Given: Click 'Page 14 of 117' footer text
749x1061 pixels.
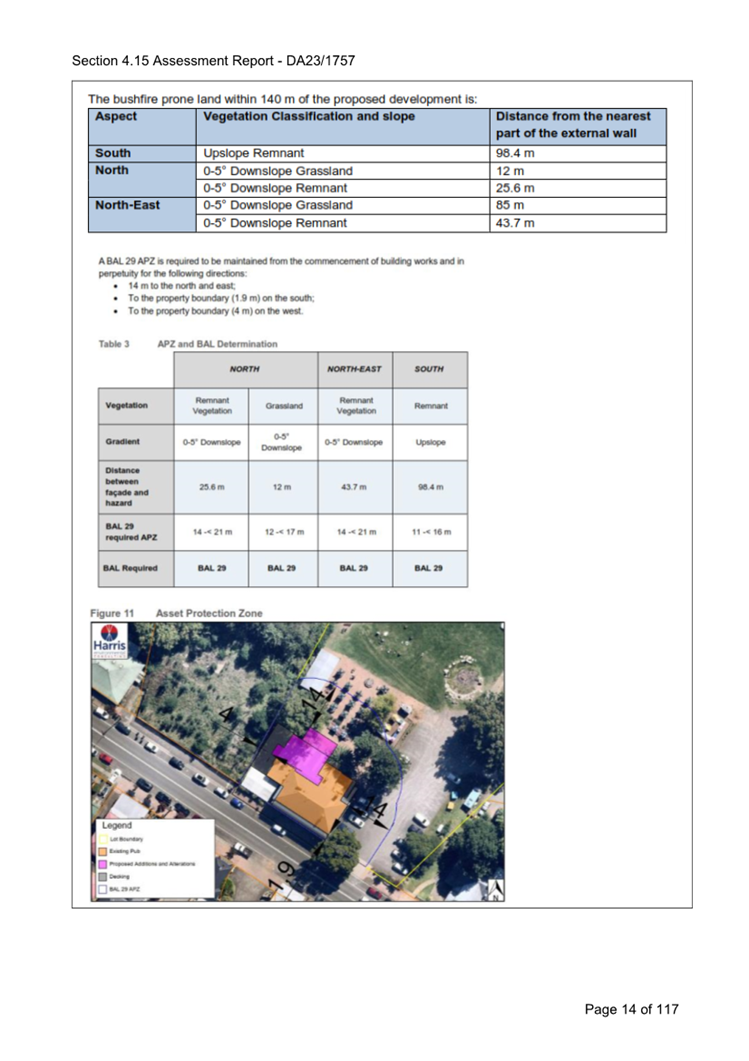Looking at the screenshot, I should 631,1010.
